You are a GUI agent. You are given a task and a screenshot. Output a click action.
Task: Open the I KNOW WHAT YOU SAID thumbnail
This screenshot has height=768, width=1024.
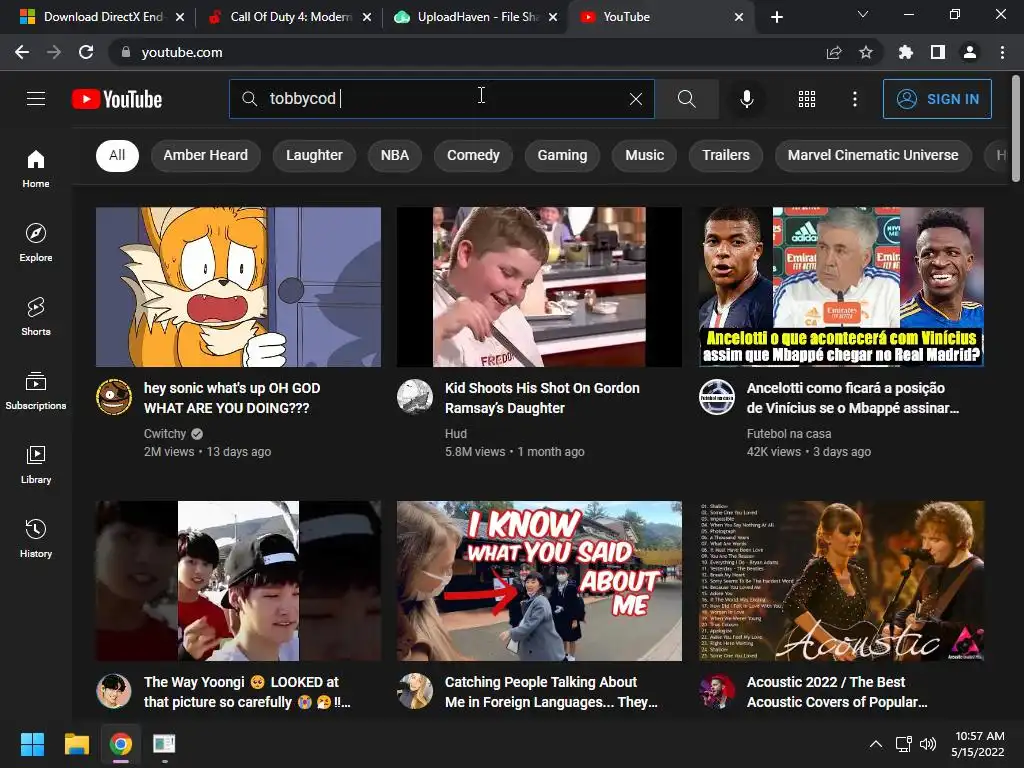point(539,581)
